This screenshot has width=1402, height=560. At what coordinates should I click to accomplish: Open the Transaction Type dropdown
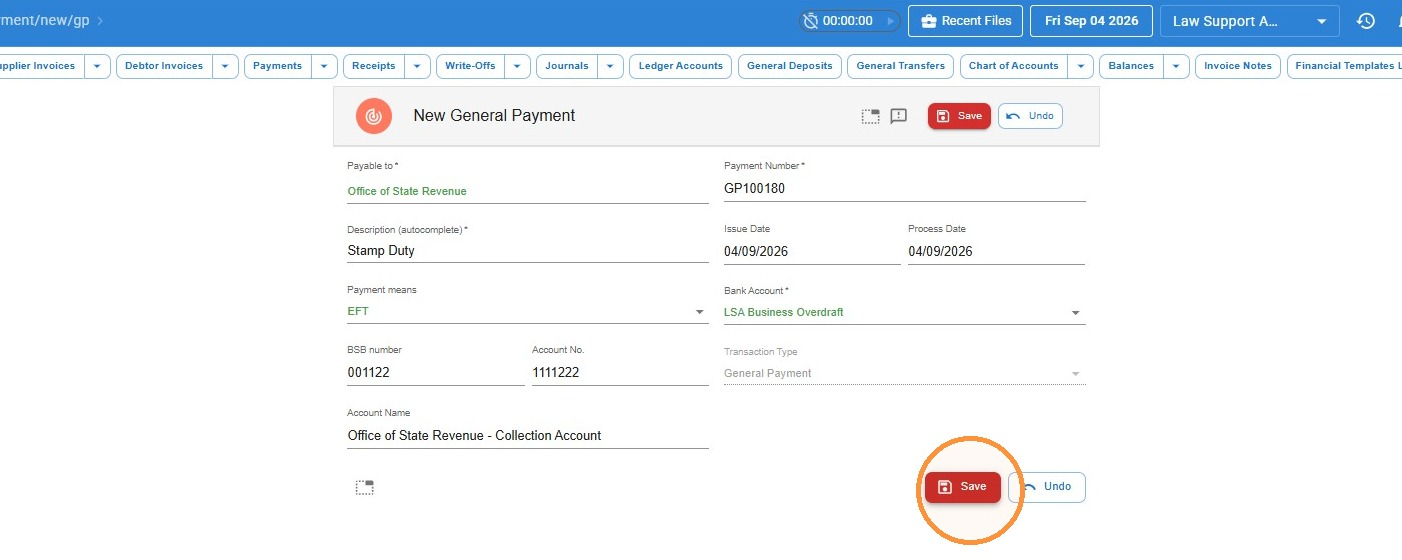tap(905, 373)
